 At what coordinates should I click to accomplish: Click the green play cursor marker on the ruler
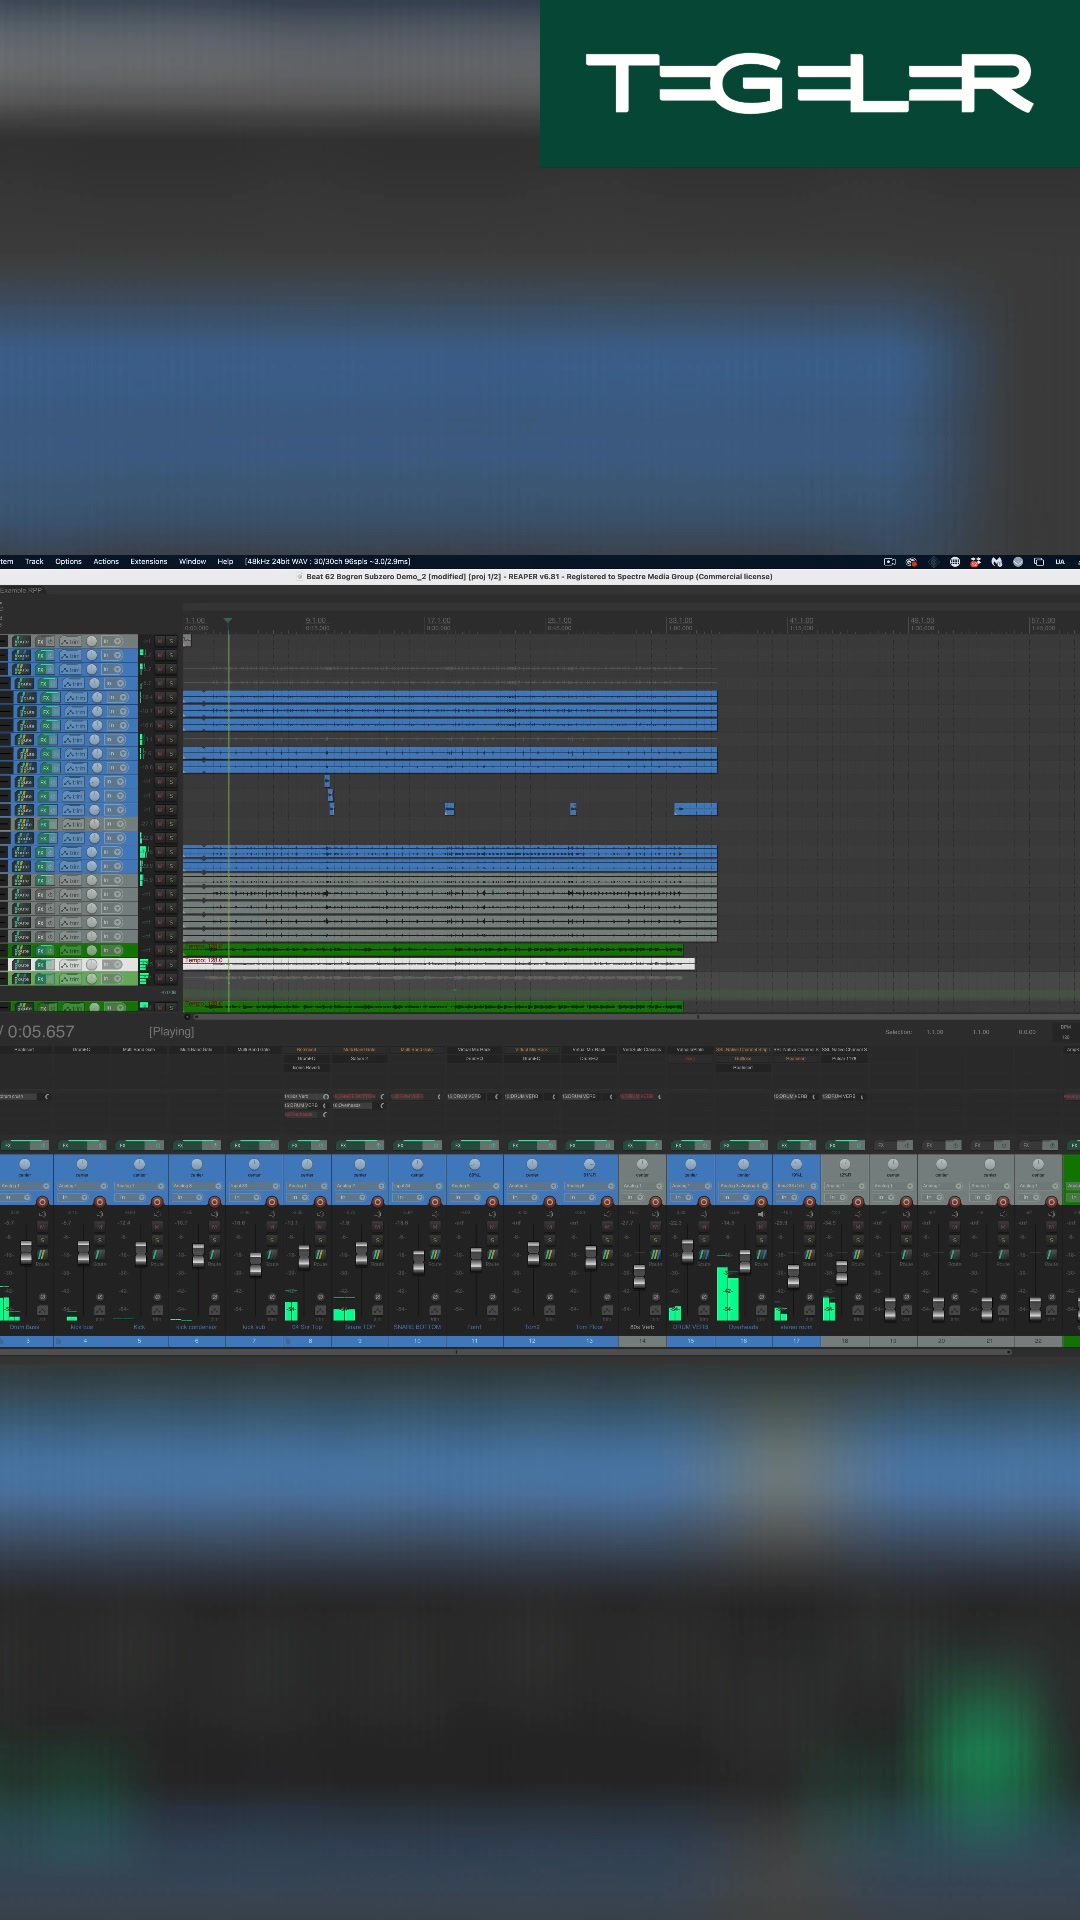228,621
